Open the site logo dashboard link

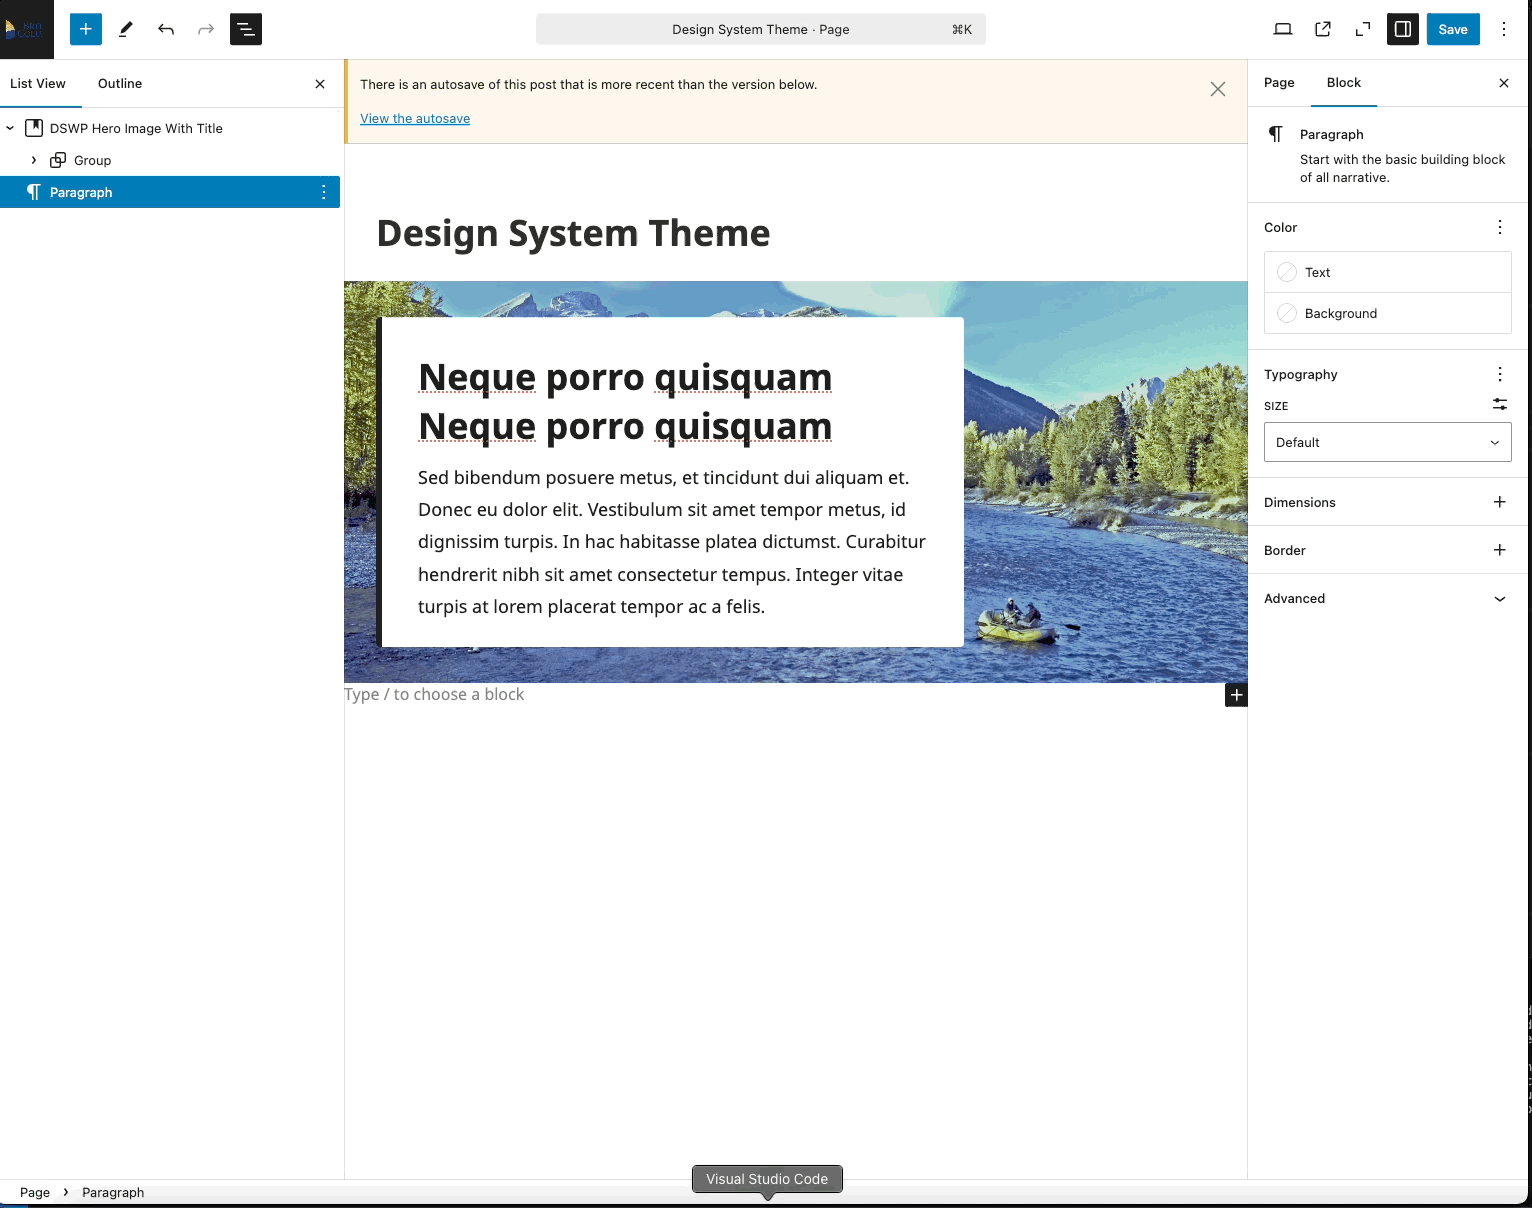(27, 29)
